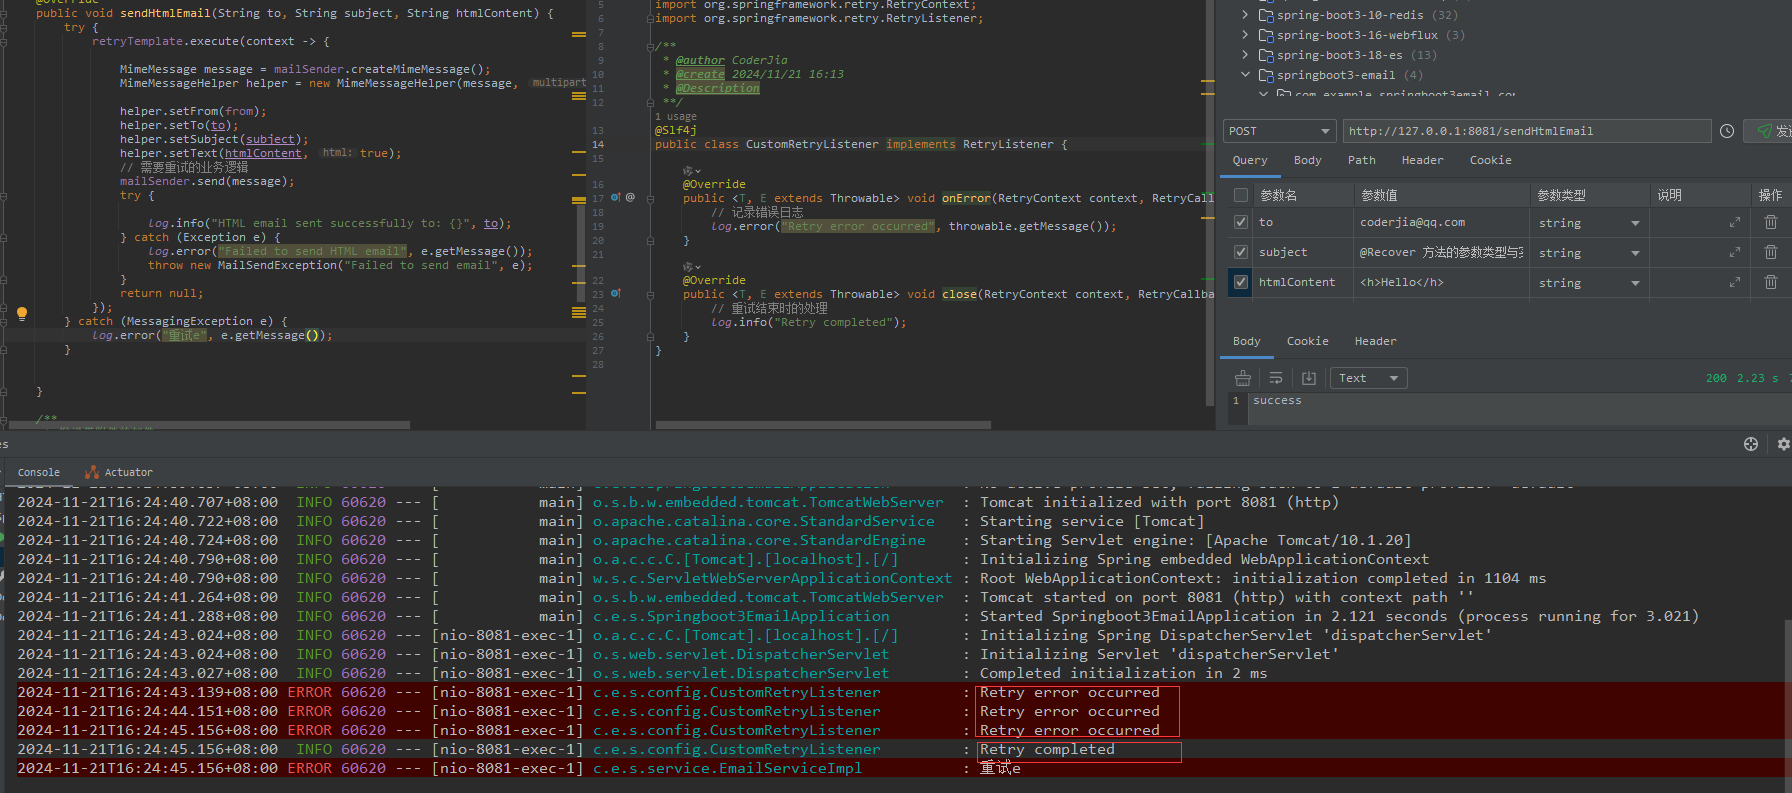Screen dimensions: 1792x793
Task: Click the green paper-plane send button
Action: 1769,131
